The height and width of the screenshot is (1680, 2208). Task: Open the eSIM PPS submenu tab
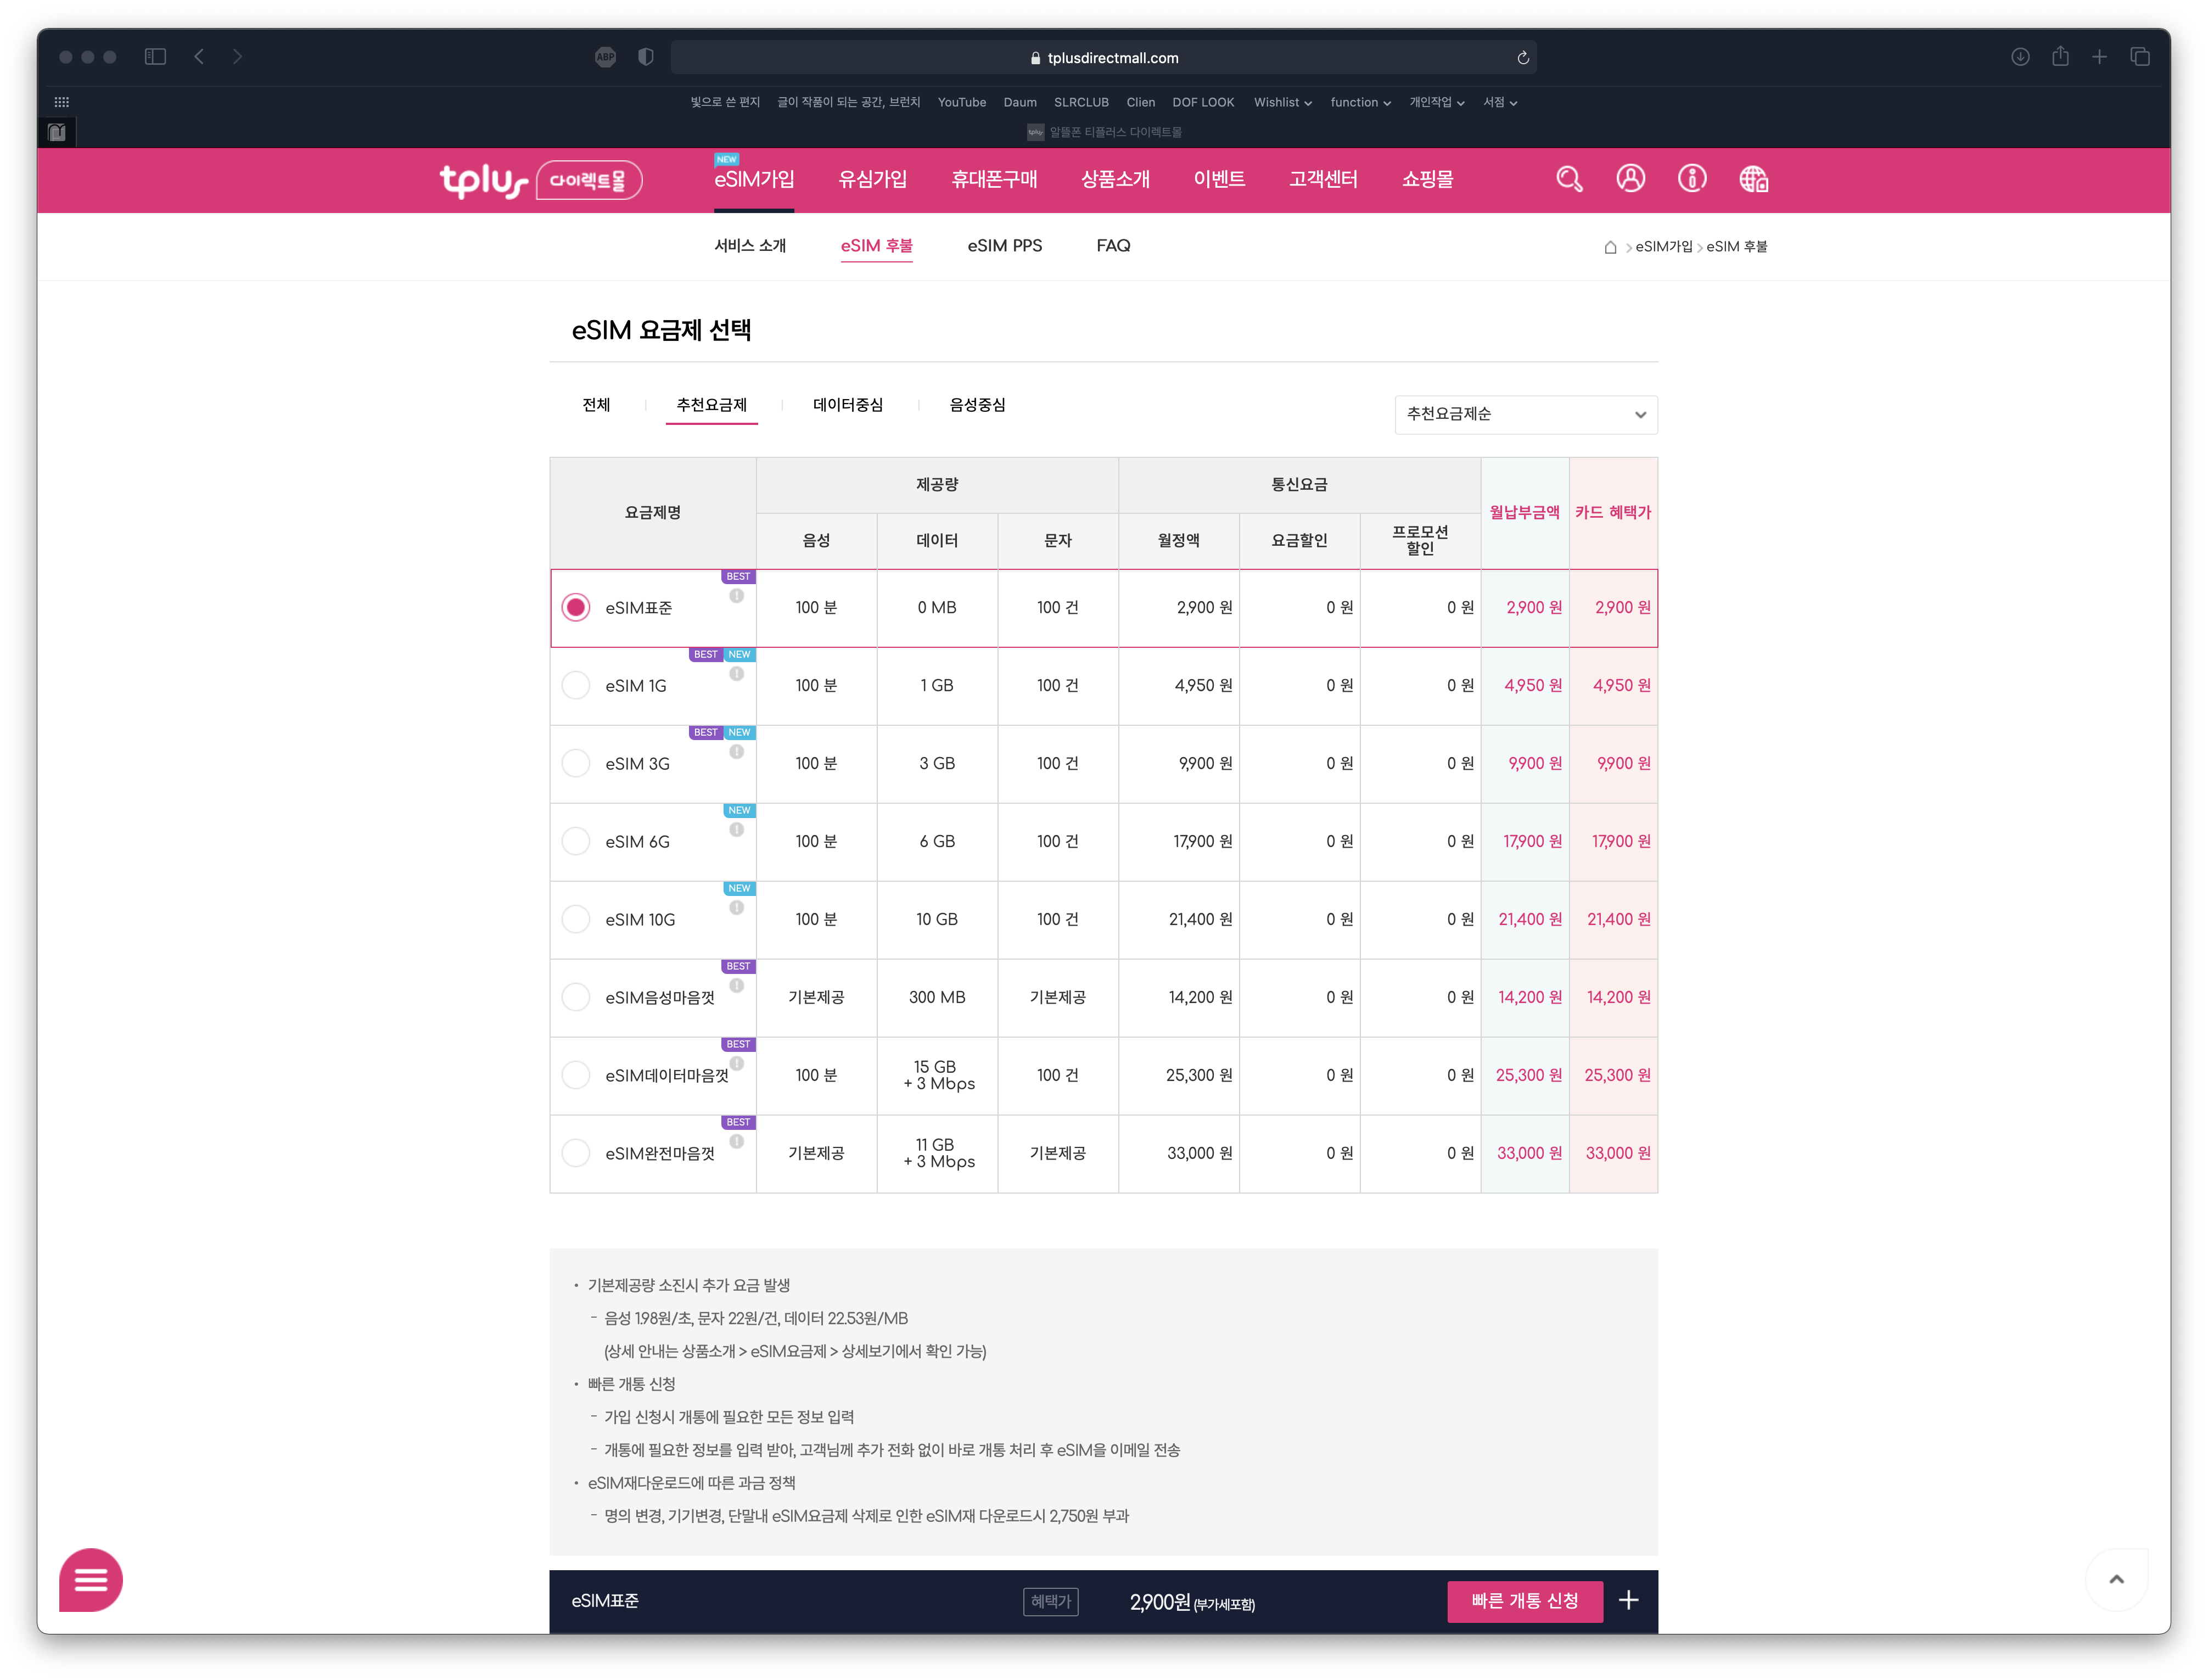1004,246
